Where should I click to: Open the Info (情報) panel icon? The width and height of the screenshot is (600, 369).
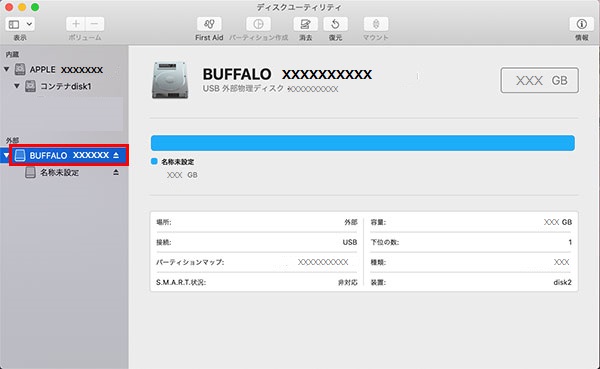[x=581, y=24]
